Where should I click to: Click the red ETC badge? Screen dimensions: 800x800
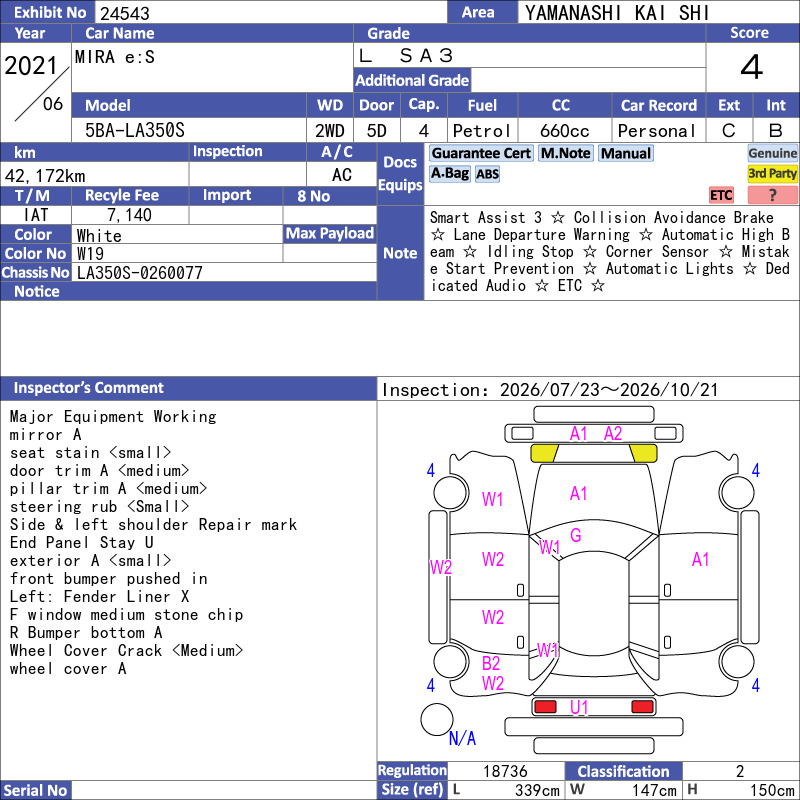point(721,195)
